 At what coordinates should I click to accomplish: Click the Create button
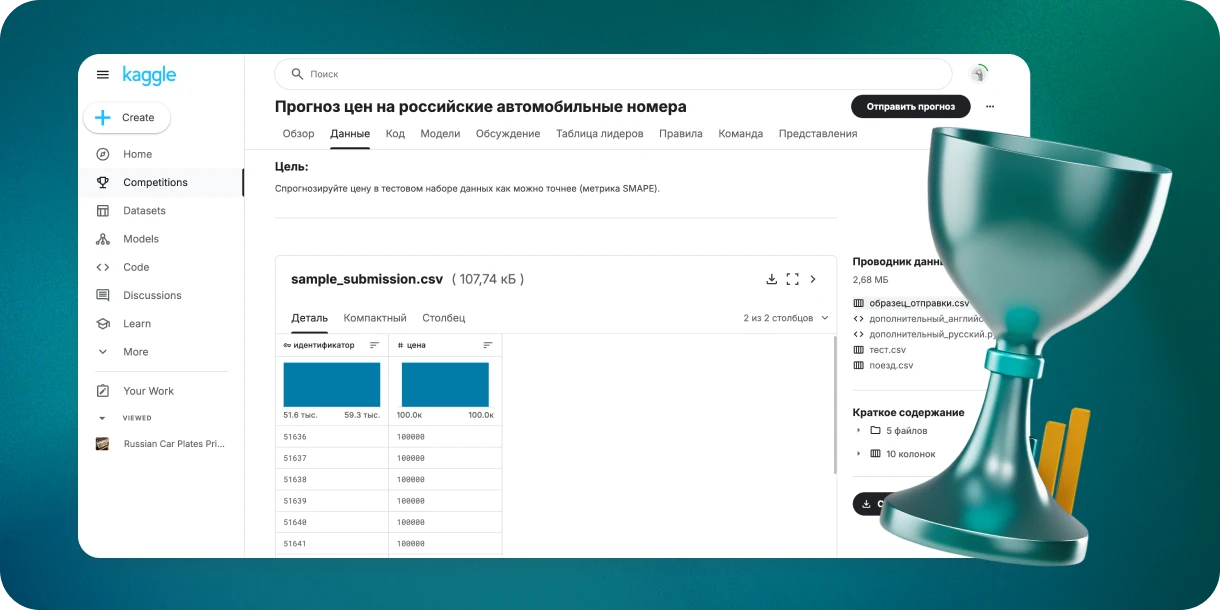[x=127, y=118]
